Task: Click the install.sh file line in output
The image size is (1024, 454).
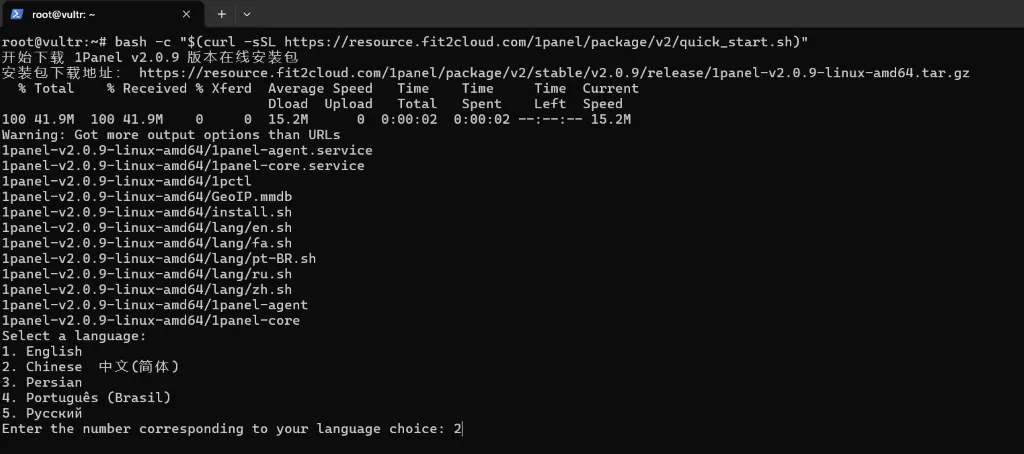Action: pos(147,212)
